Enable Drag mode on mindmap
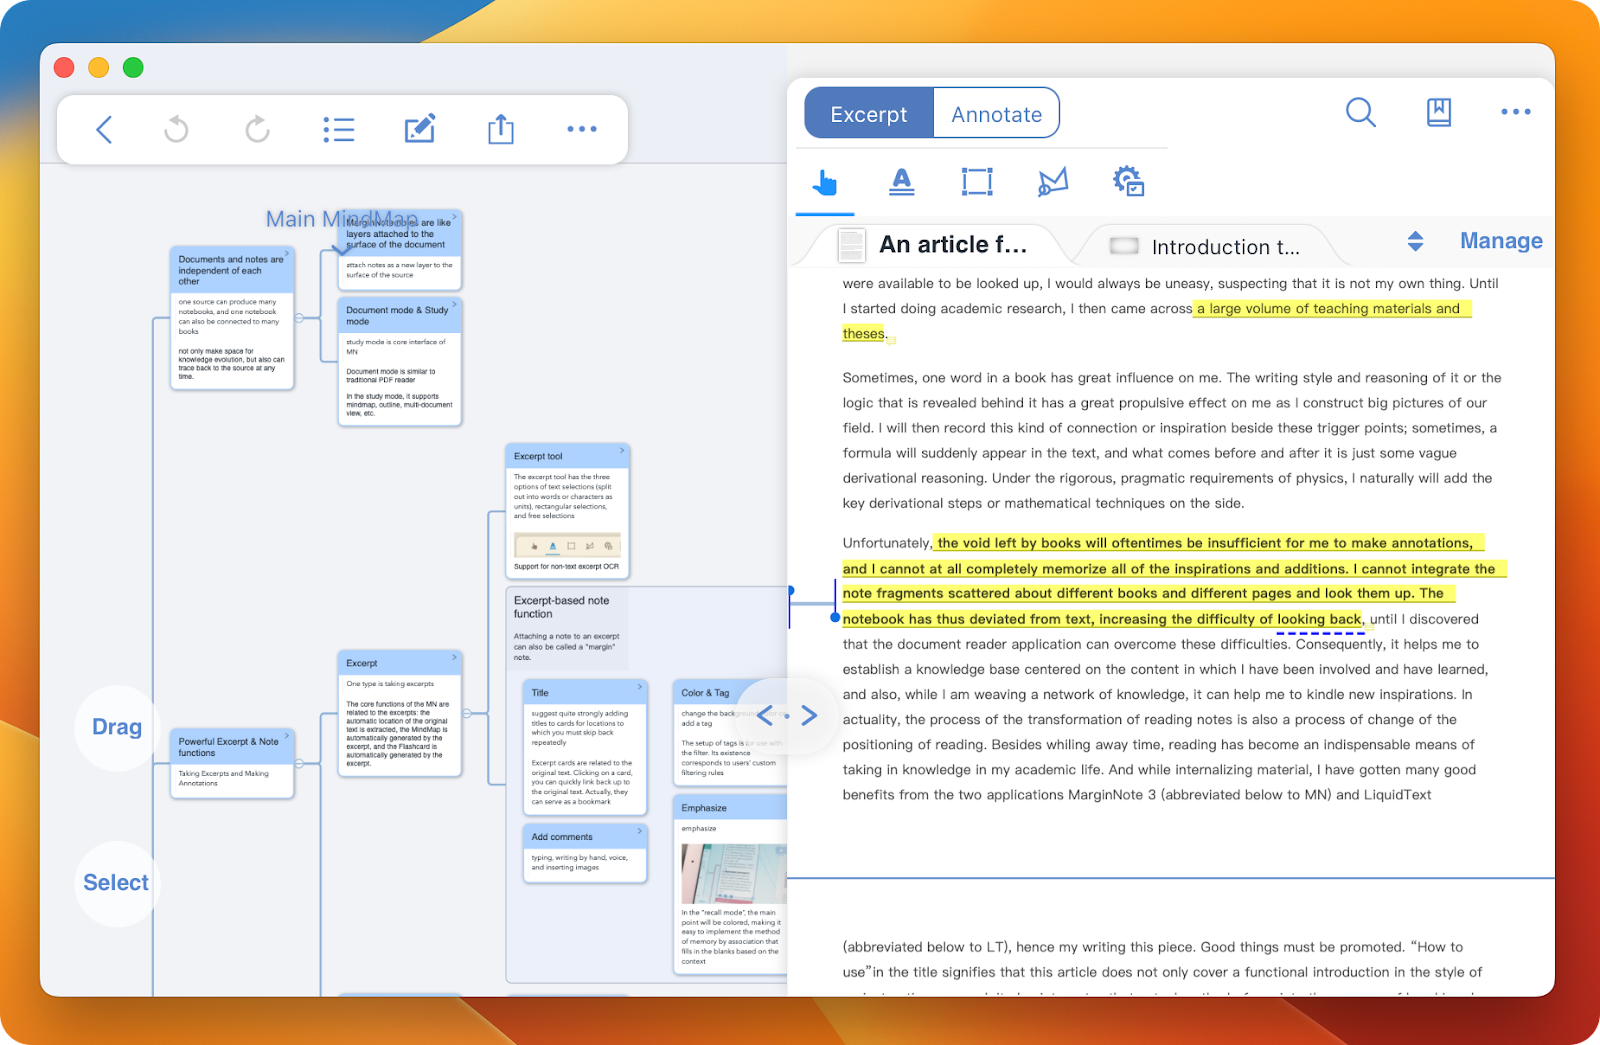 click(x=117, y=727)
